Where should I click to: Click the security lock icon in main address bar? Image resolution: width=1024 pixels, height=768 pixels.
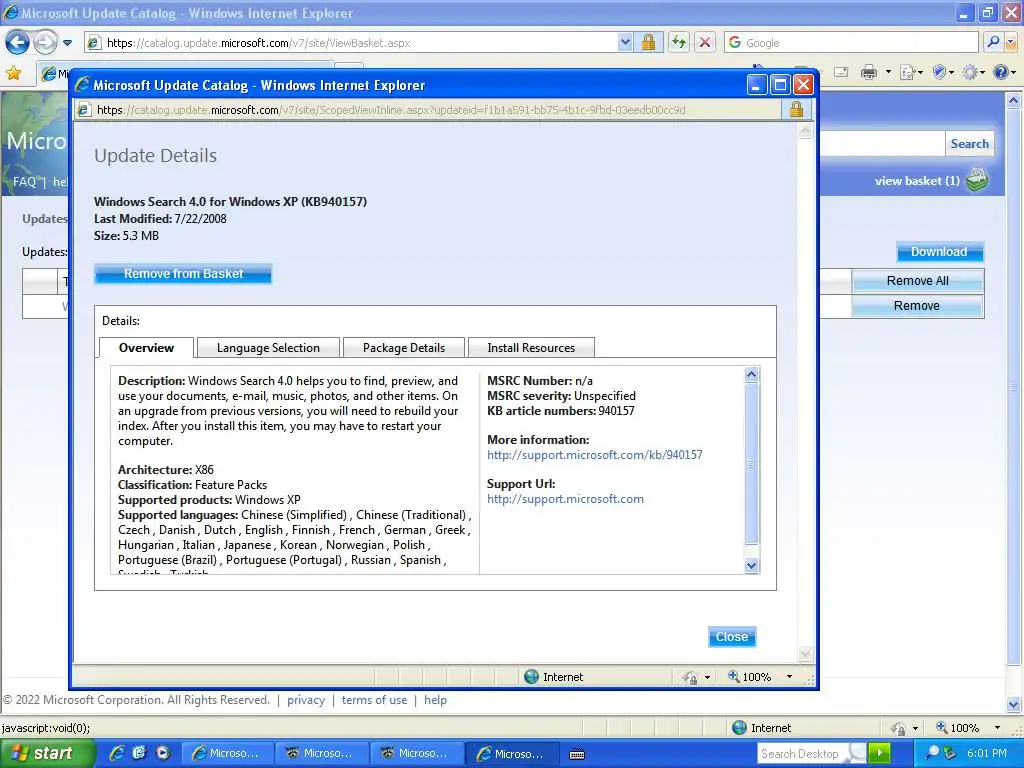(648, 42)
